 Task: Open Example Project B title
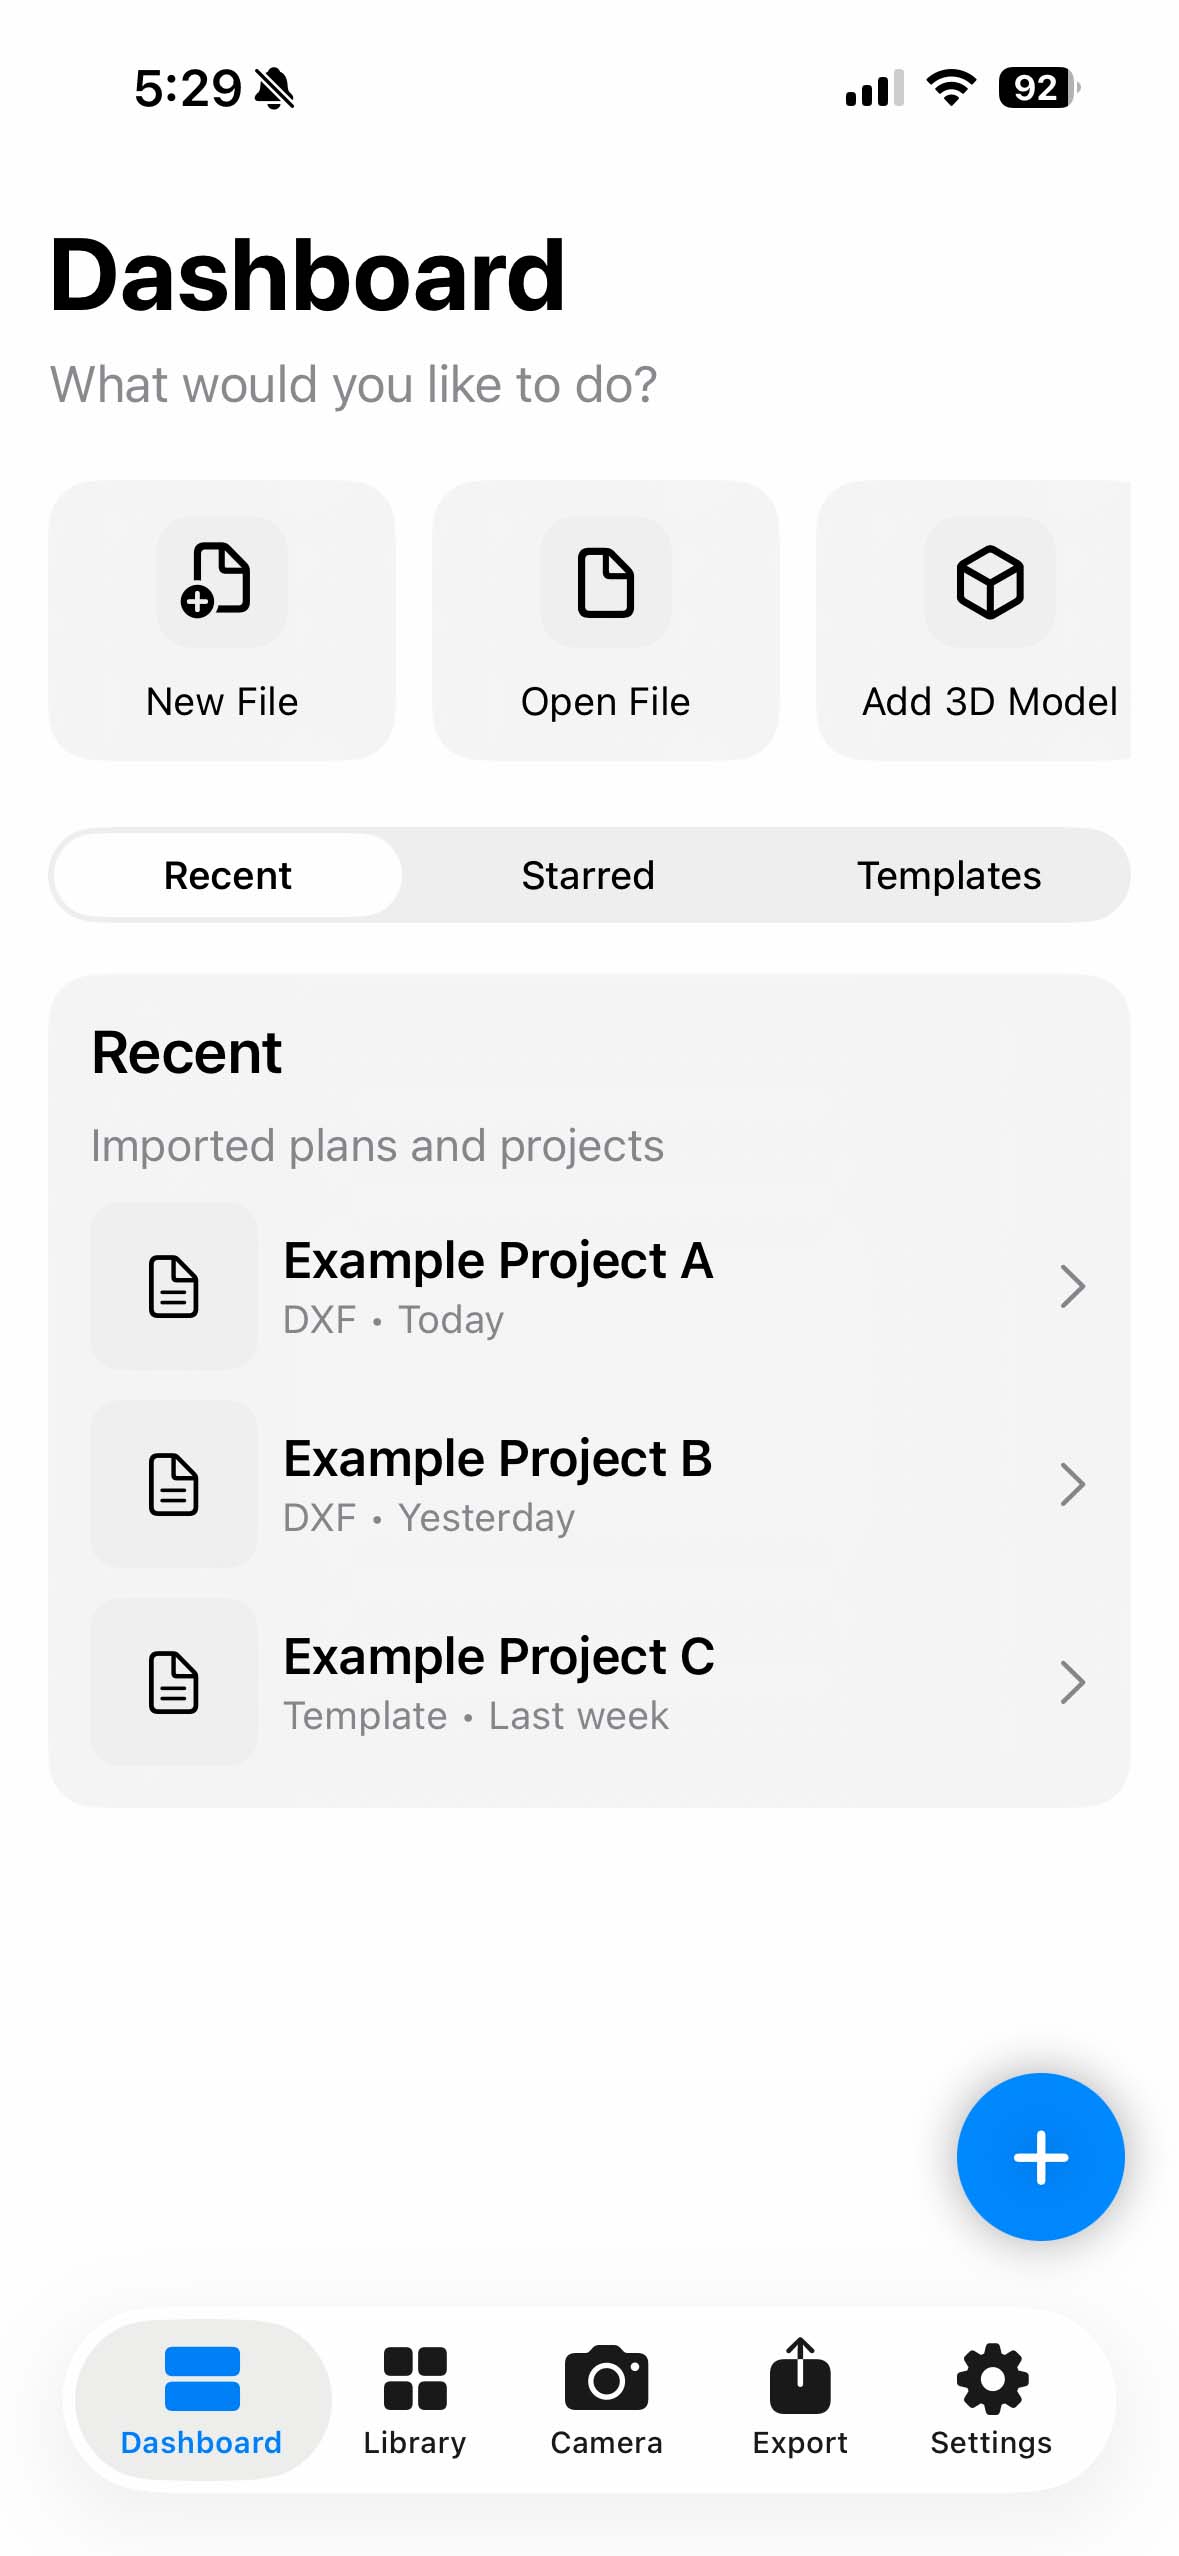497,1458
